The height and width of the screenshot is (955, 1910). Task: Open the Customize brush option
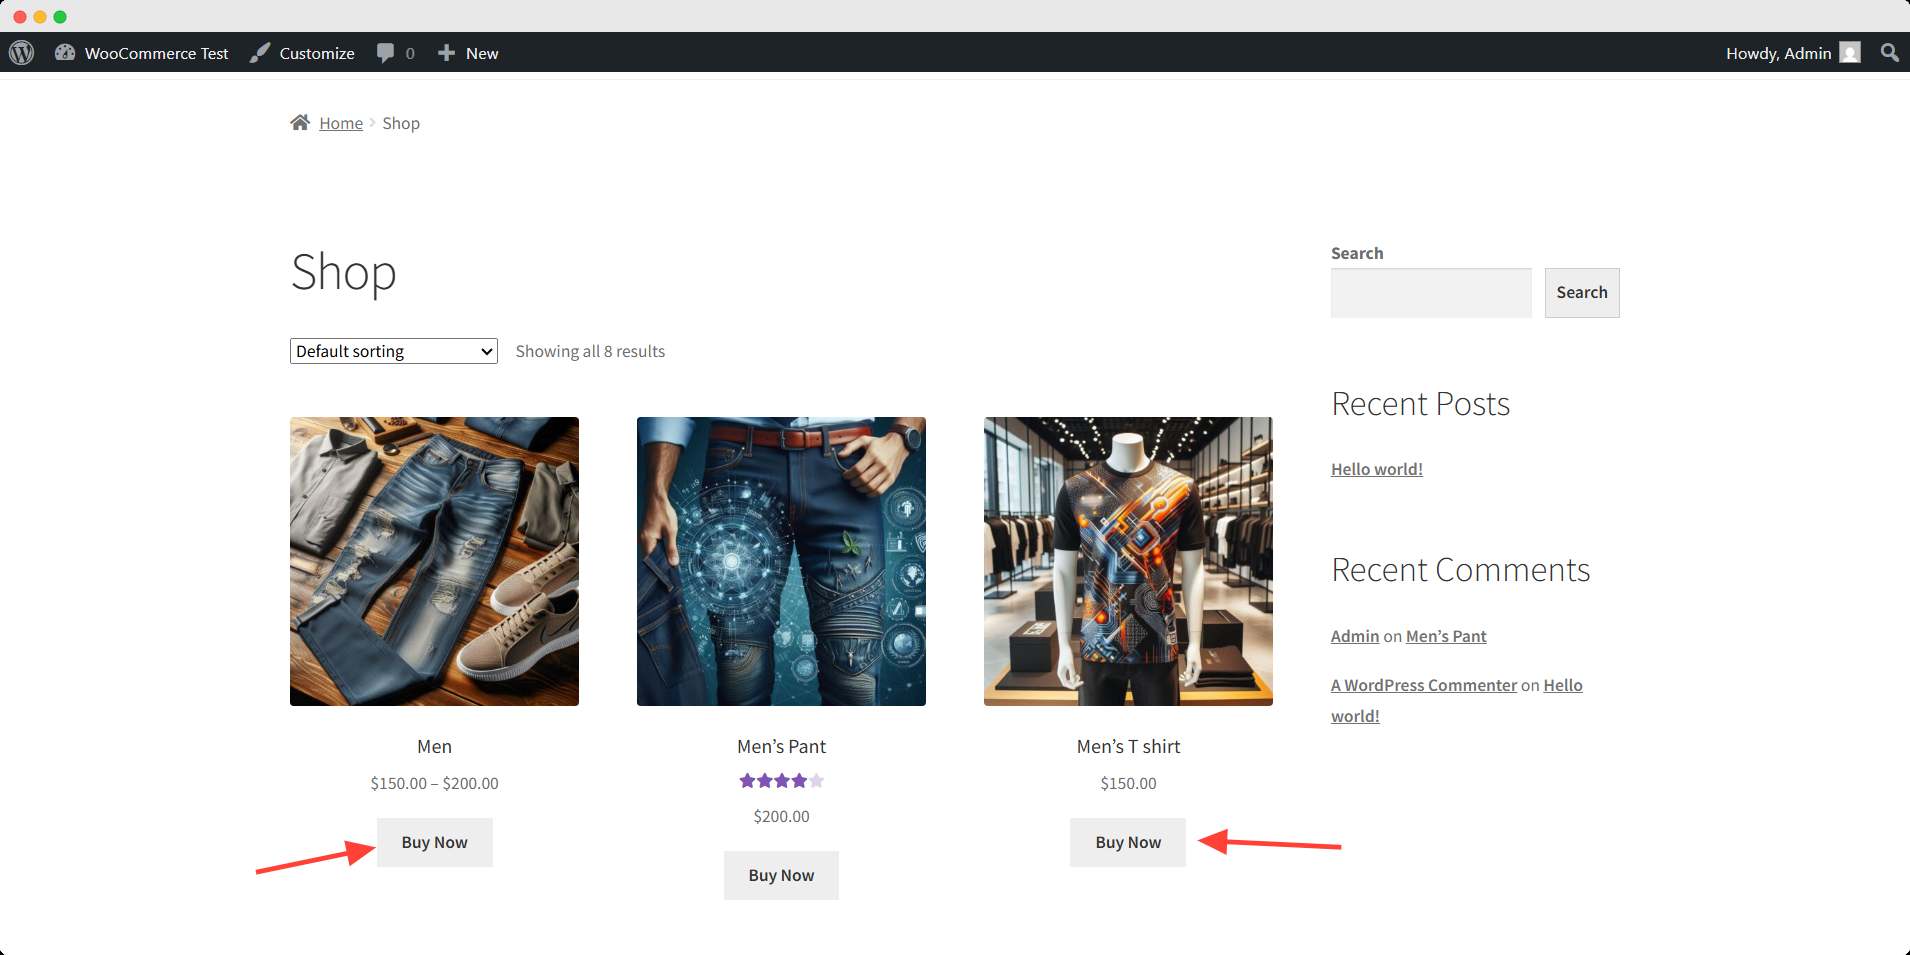pyautogui.click(x=302, y=53)
